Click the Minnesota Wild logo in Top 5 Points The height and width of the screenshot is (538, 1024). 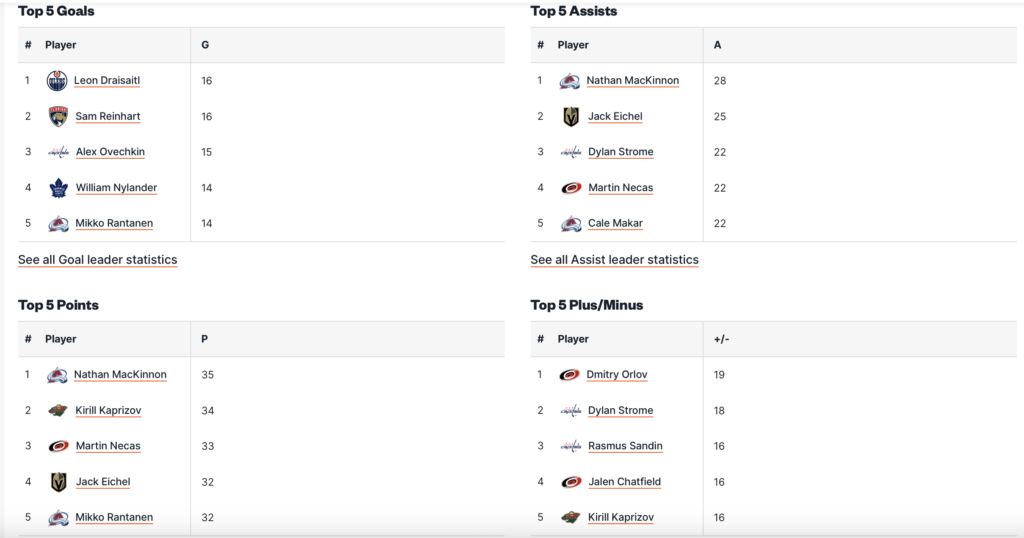[58, 411]
